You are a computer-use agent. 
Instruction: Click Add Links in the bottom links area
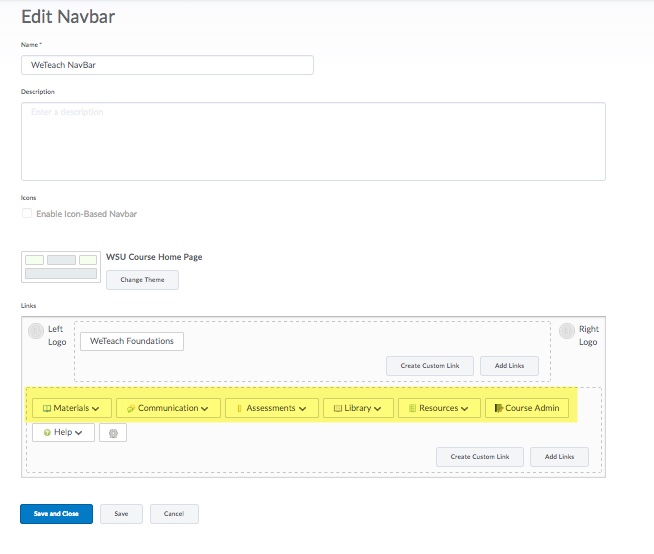[559, 456]
